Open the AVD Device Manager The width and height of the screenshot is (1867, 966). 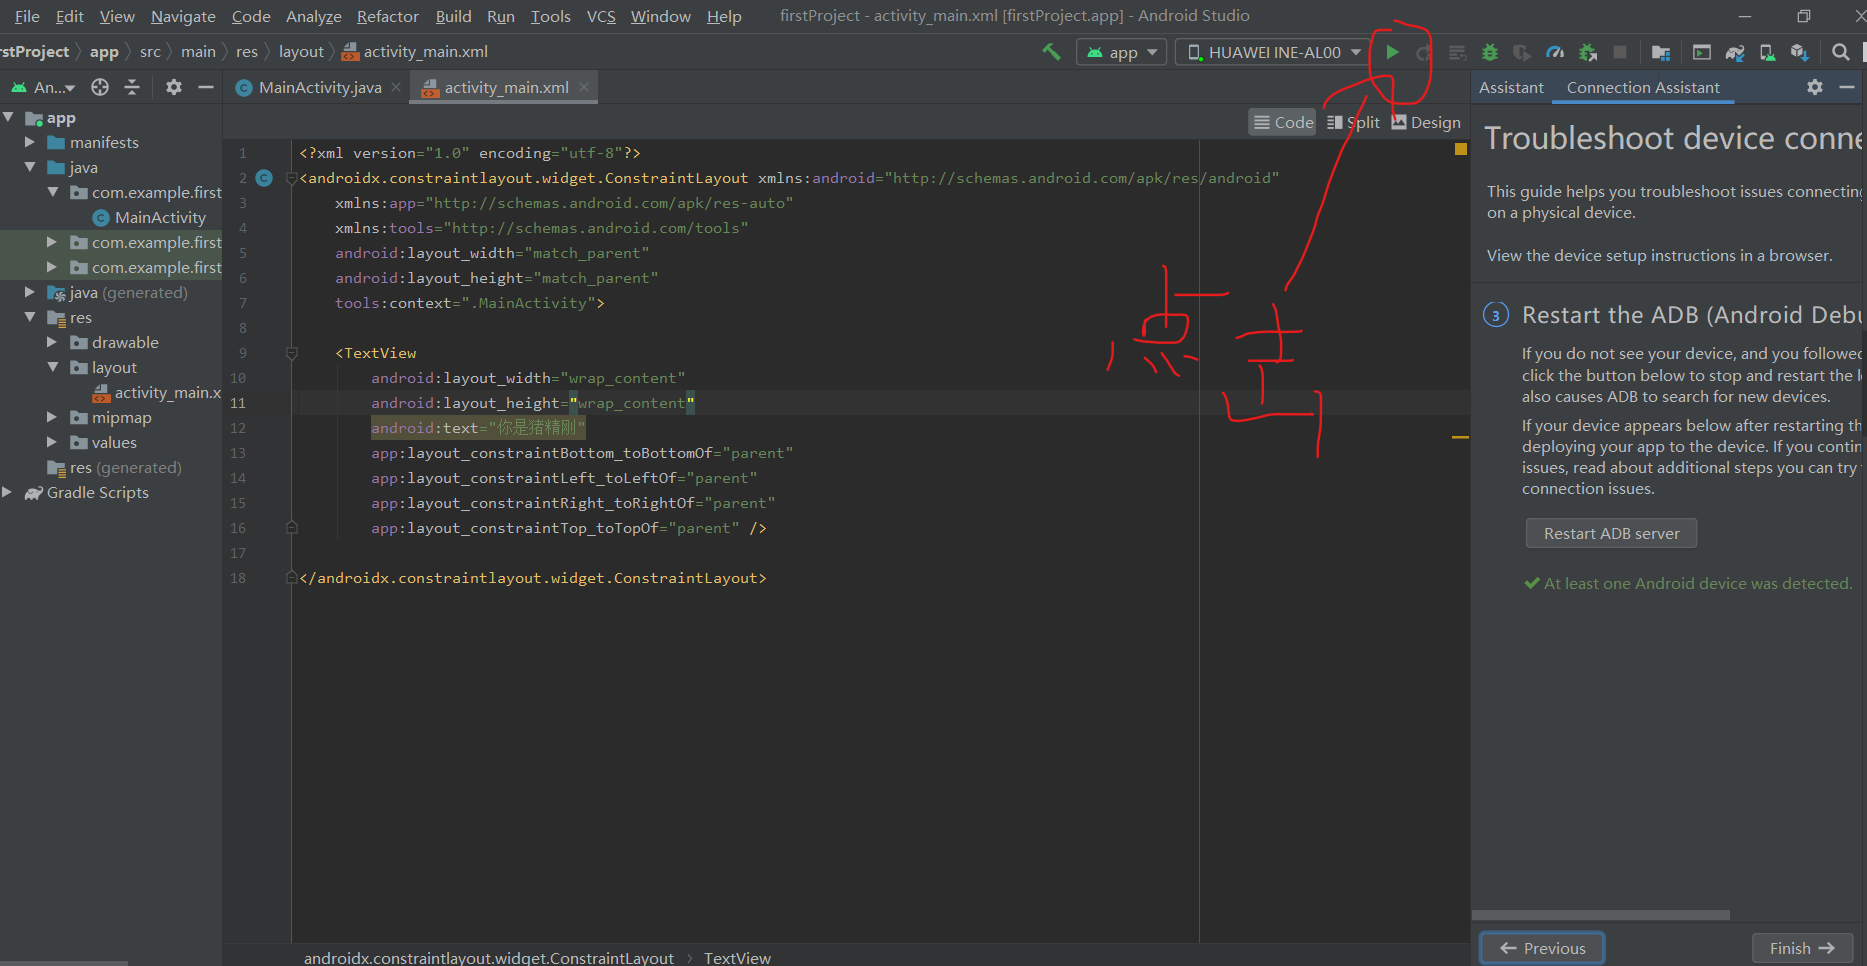click(x=1766, y=52)
